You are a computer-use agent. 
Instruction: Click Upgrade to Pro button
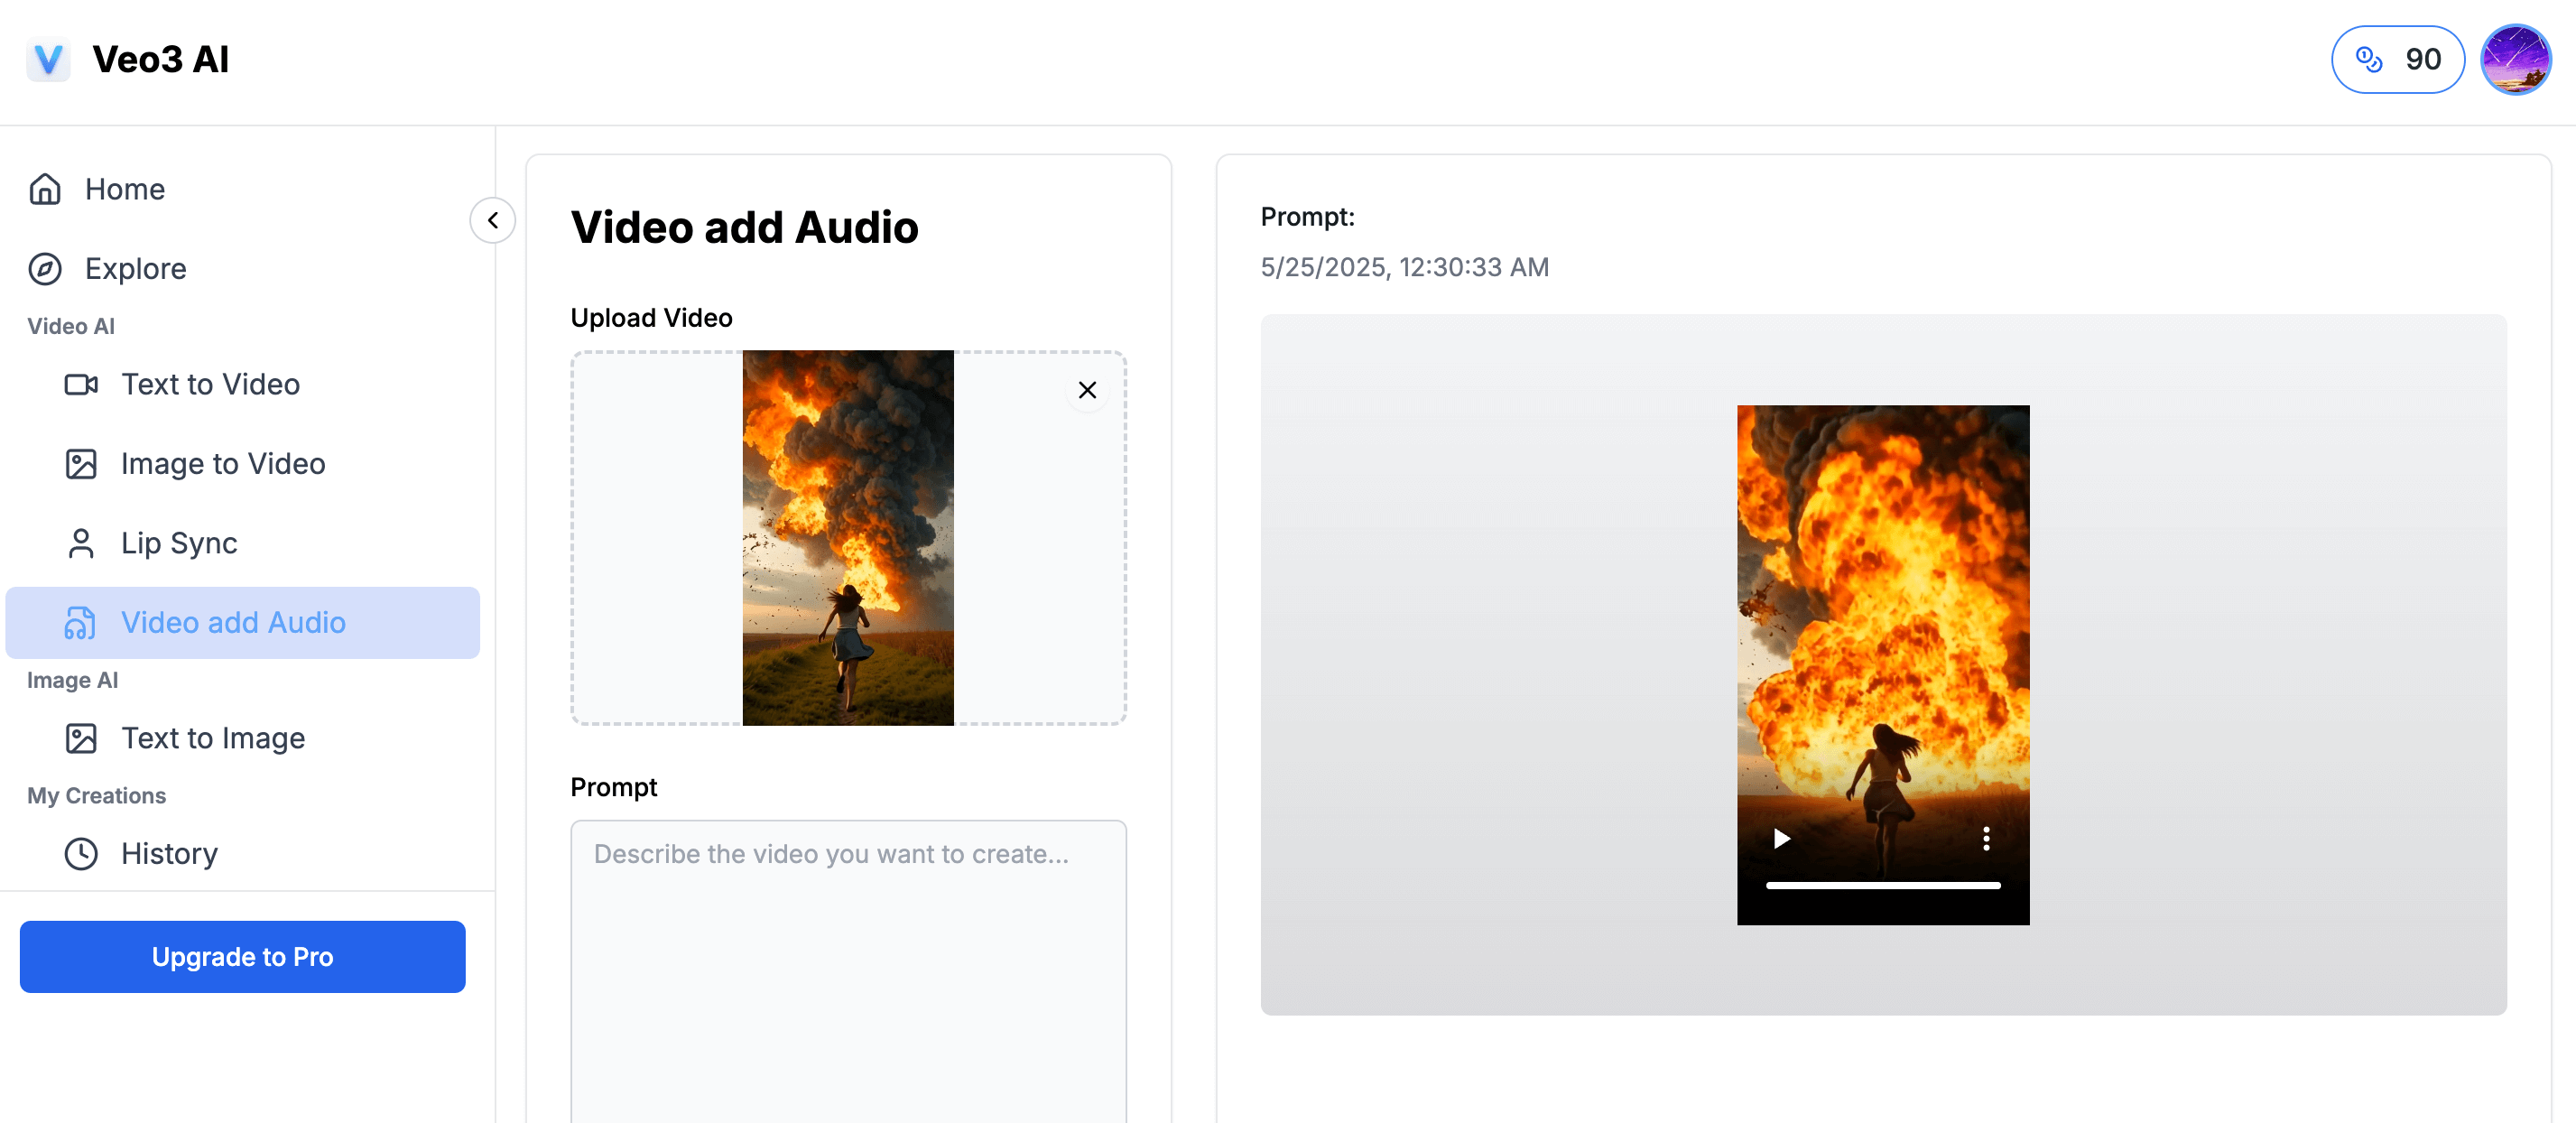tap(243, 957)
